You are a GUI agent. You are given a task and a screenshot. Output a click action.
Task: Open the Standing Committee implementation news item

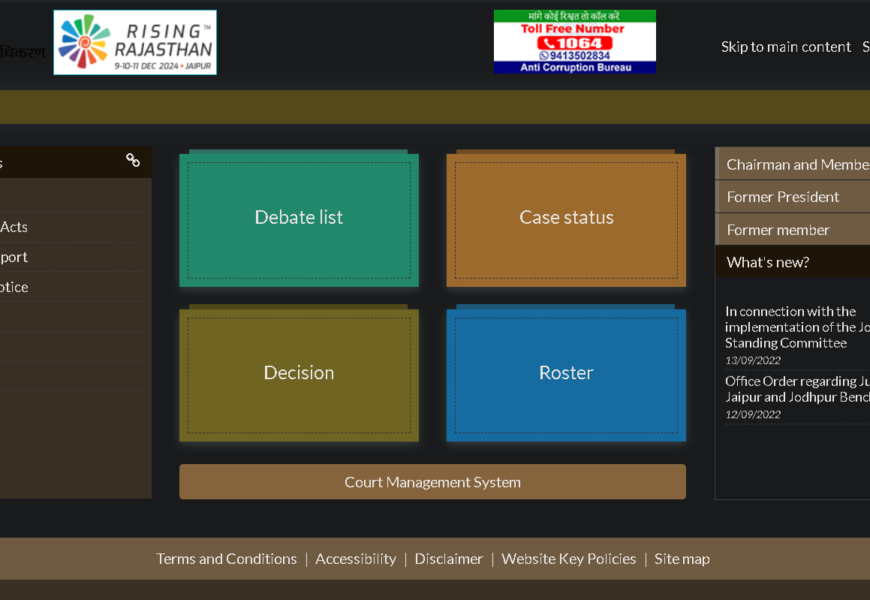(x=796, y=327)
